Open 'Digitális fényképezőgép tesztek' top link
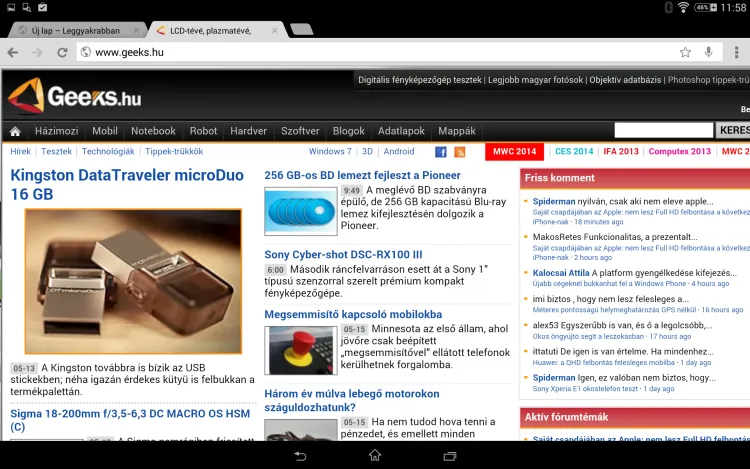The image size is (750, 469). tap(420, 80)
